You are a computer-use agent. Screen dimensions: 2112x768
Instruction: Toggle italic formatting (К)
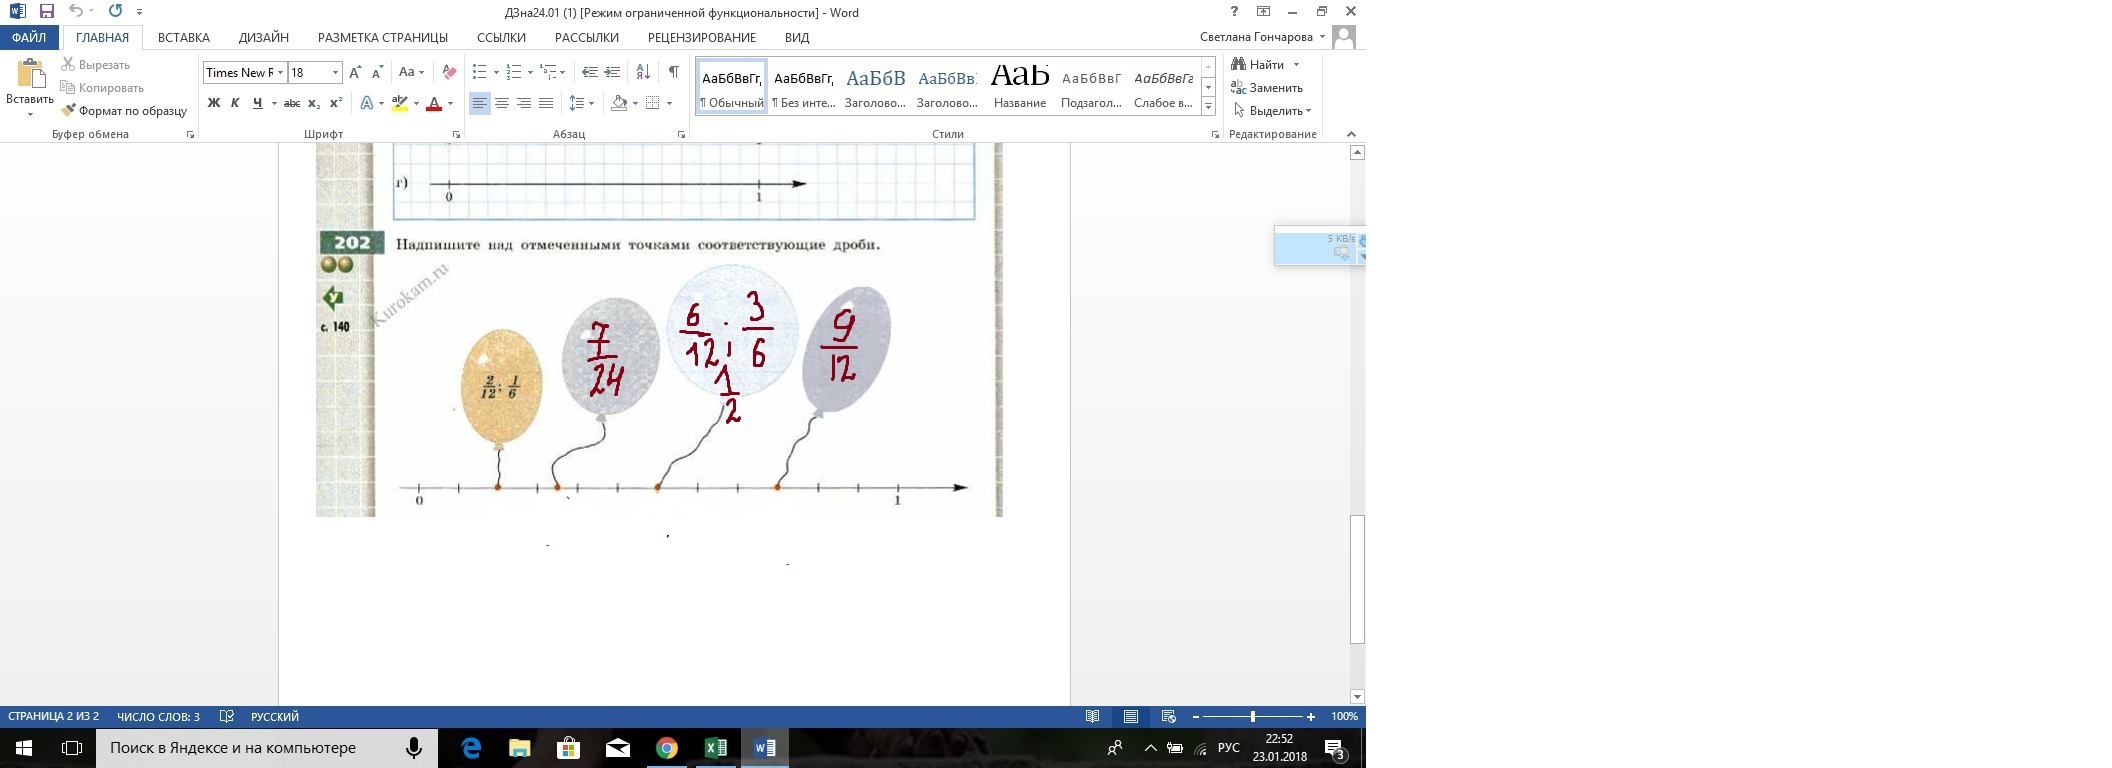(x=235, y=103)
